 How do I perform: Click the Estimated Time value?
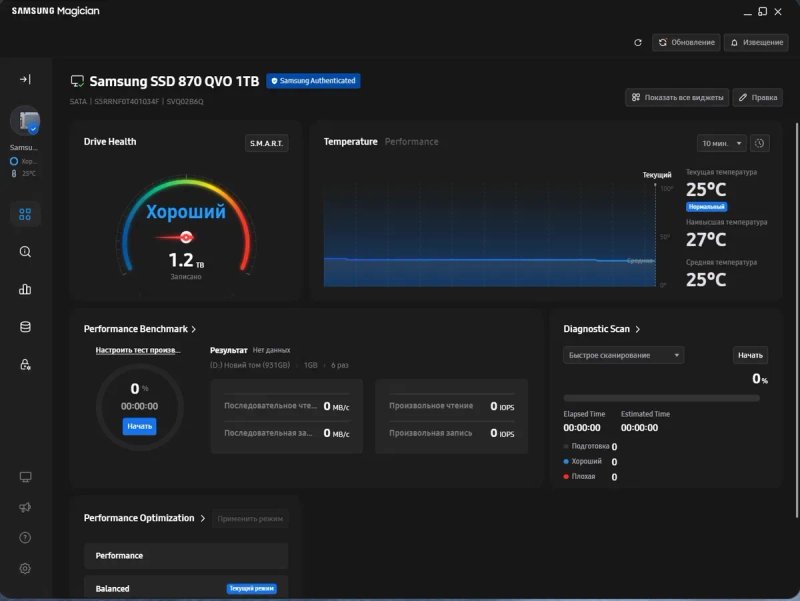[x=639, y=428]
